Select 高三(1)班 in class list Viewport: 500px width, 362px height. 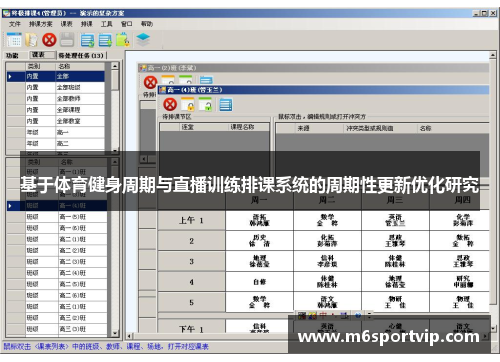pos(57,307)
